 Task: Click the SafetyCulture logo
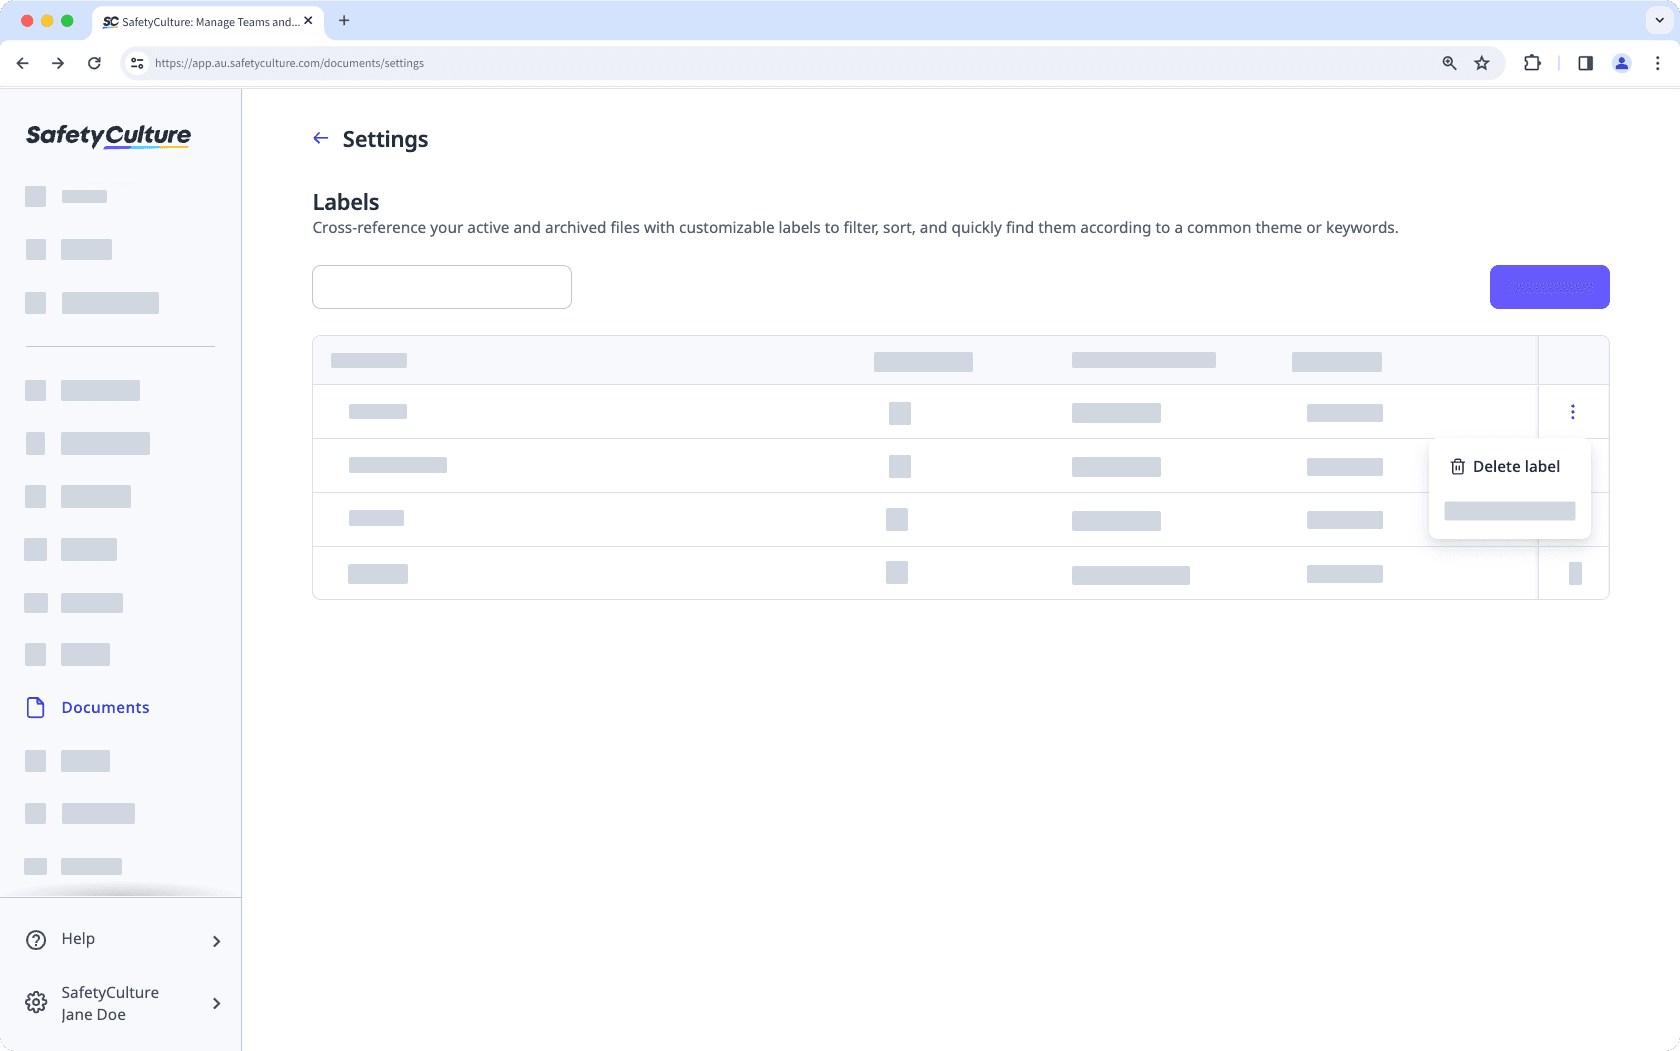tap(107, 136)
